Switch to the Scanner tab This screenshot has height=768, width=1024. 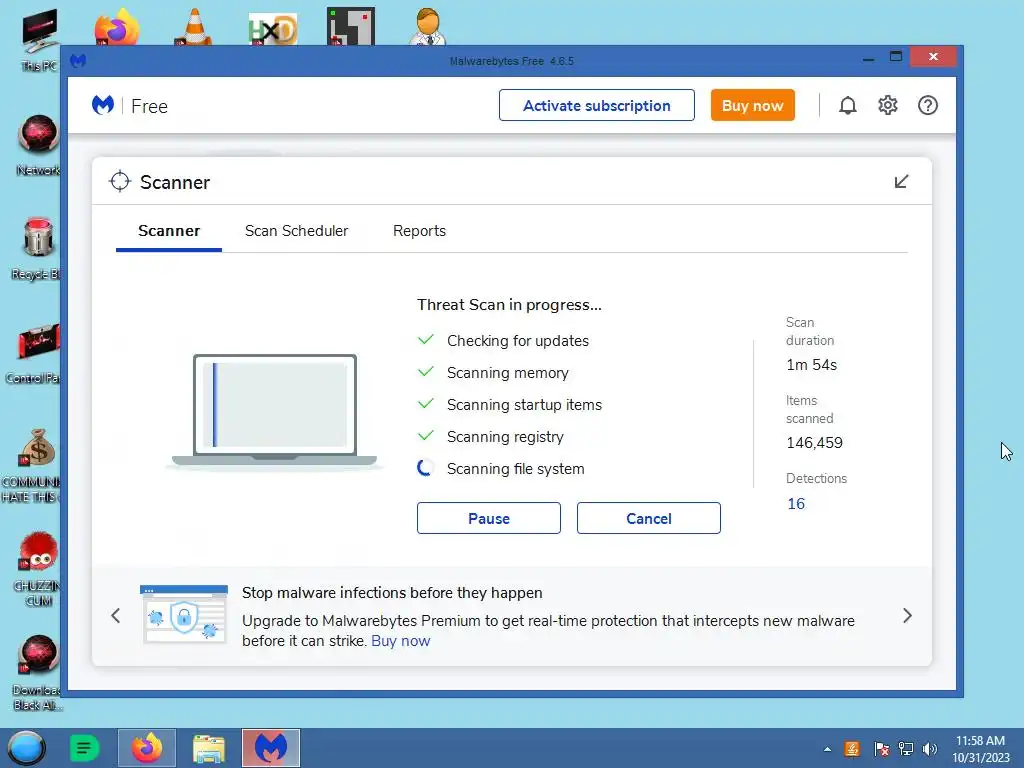pyautogui.click(x=169, y=231)
